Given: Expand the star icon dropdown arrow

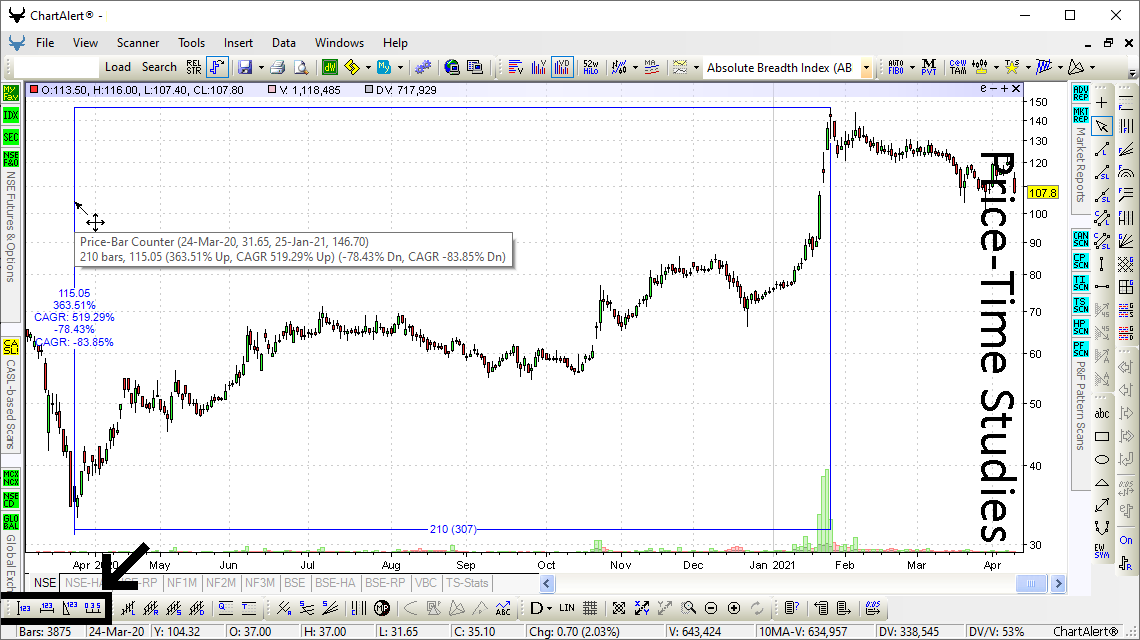Looking at the screenshot, I should (1028, 68).
